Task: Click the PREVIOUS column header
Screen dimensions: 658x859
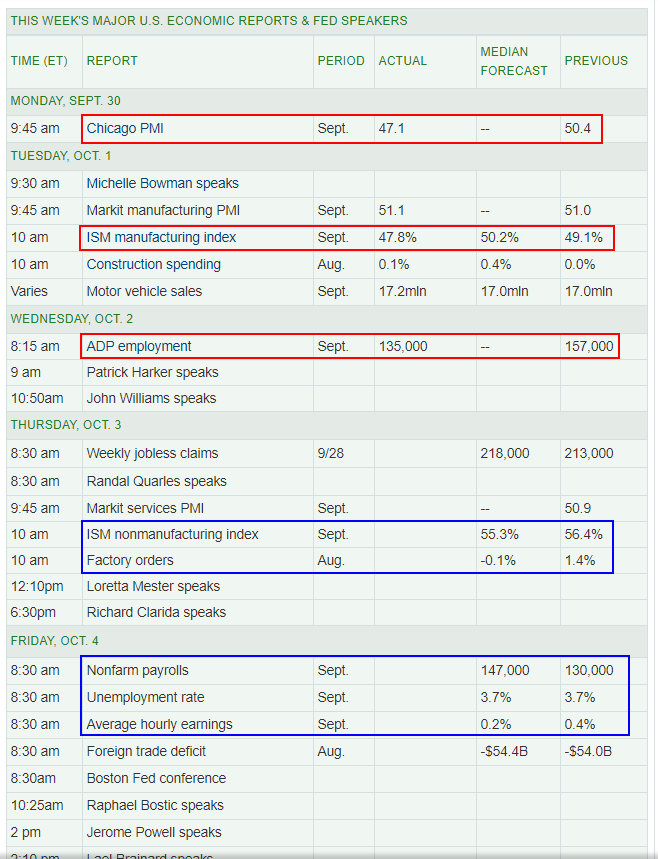Action: click(596, 61)
